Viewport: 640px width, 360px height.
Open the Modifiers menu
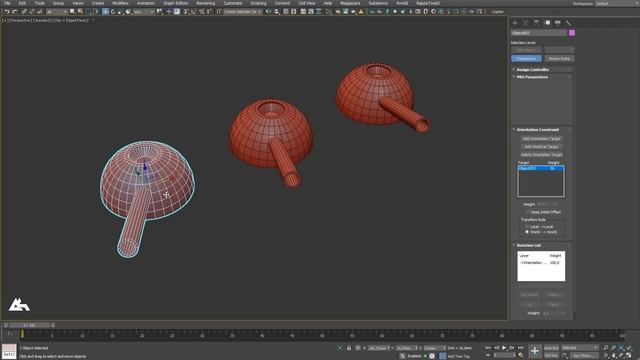click(x=120, y=3)
